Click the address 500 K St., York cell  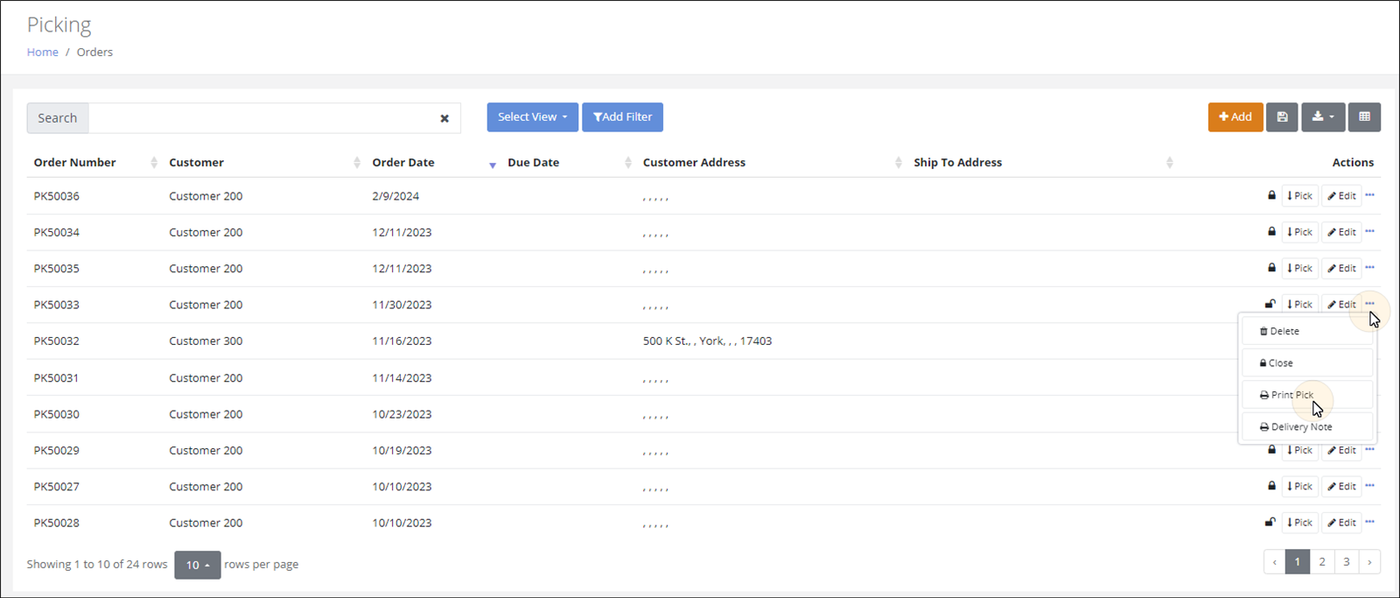pos(707,341)
